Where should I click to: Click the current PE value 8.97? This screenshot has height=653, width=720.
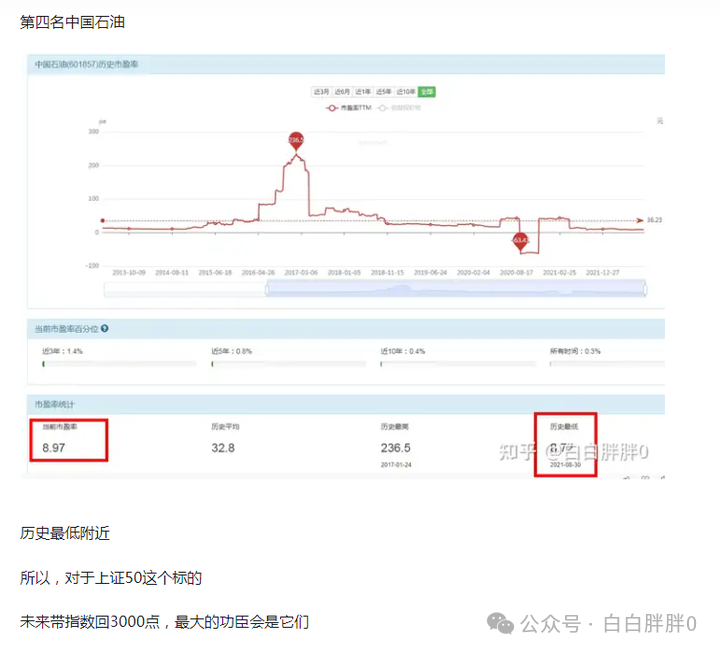pyautogui.click(x=54, y=448)
